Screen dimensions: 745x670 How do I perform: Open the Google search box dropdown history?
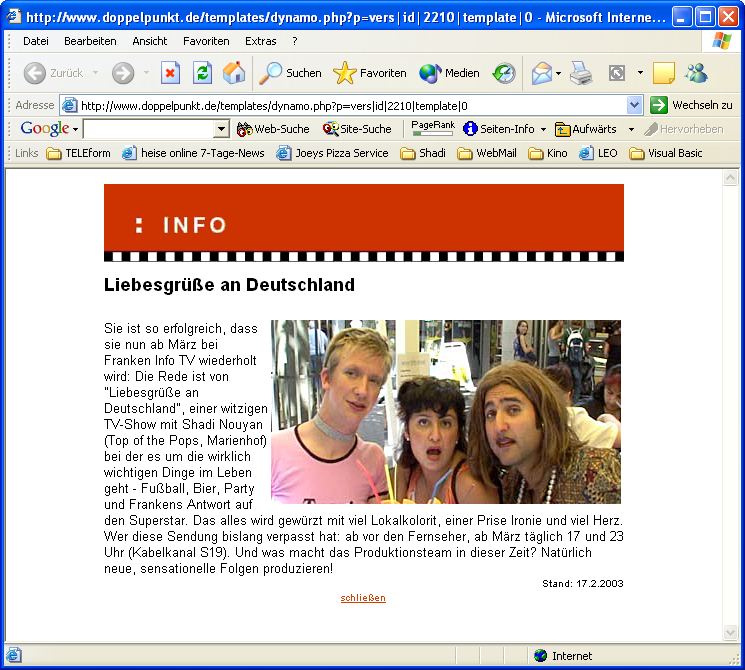pos(222,129)
